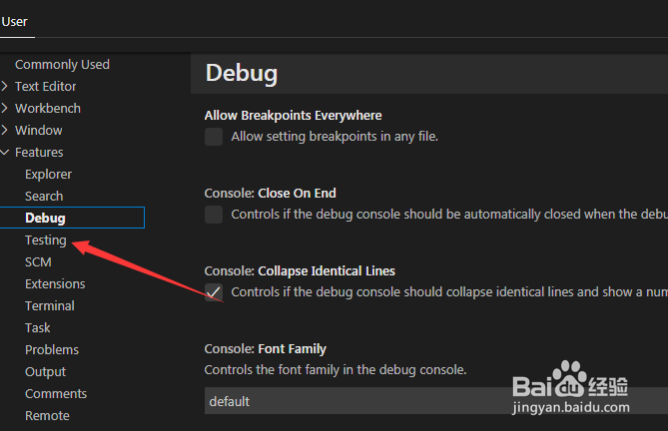Check the Console Close On End option
The height and width of the screenshot is (431, 668).
click(214, 214)
